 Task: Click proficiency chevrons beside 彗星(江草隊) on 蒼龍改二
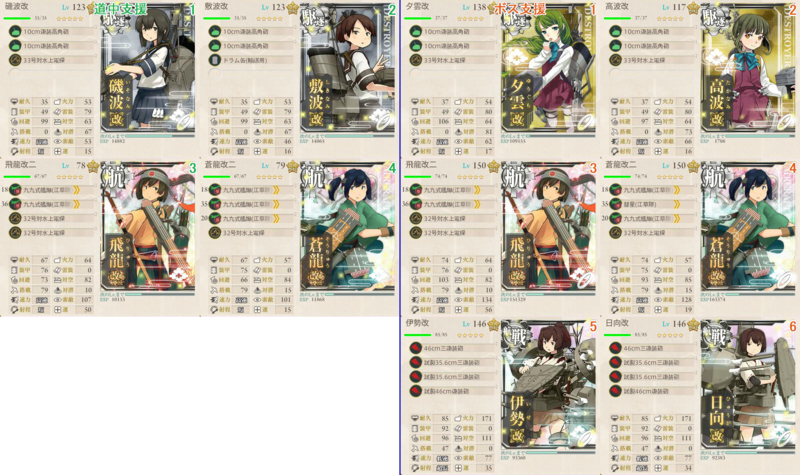point(677,204)
